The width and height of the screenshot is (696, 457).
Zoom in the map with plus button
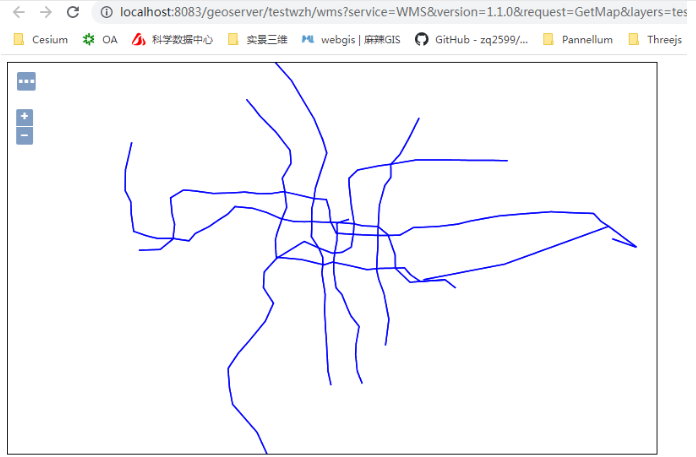(24, 117)
